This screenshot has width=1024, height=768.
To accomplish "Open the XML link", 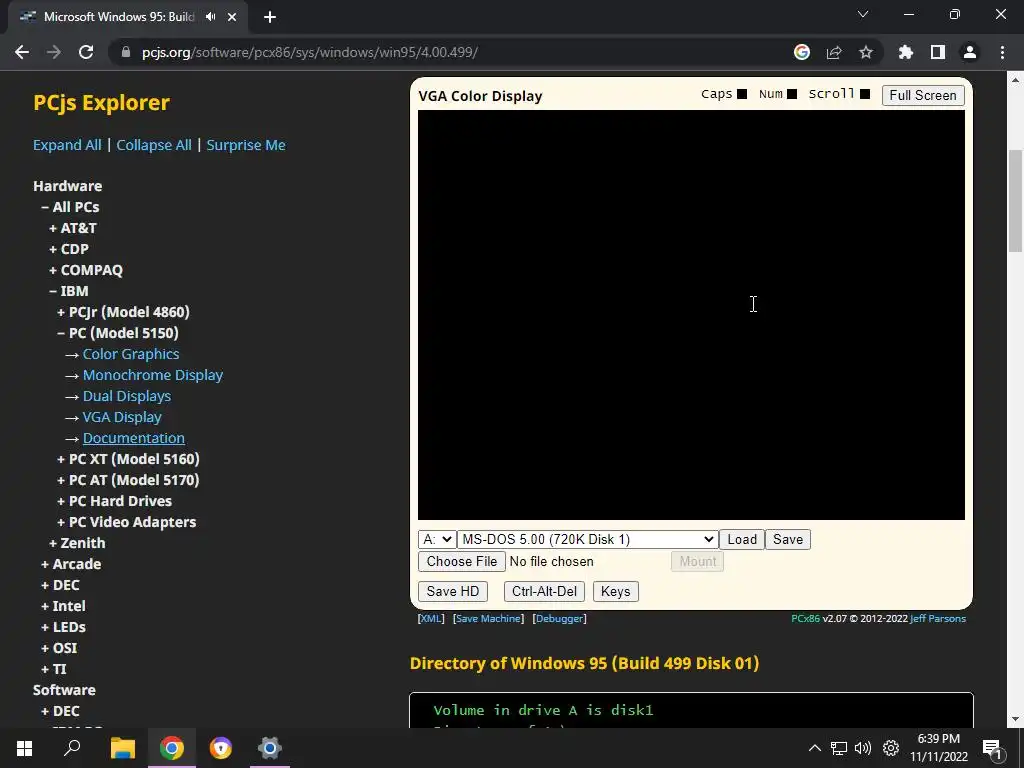I will click(x=431, y=618).
